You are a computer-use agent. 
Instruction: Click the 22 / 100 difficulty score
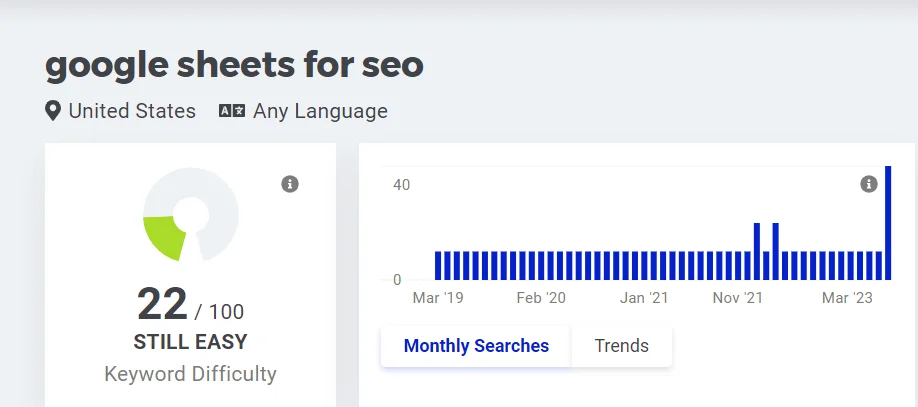[x=190, y=304]
